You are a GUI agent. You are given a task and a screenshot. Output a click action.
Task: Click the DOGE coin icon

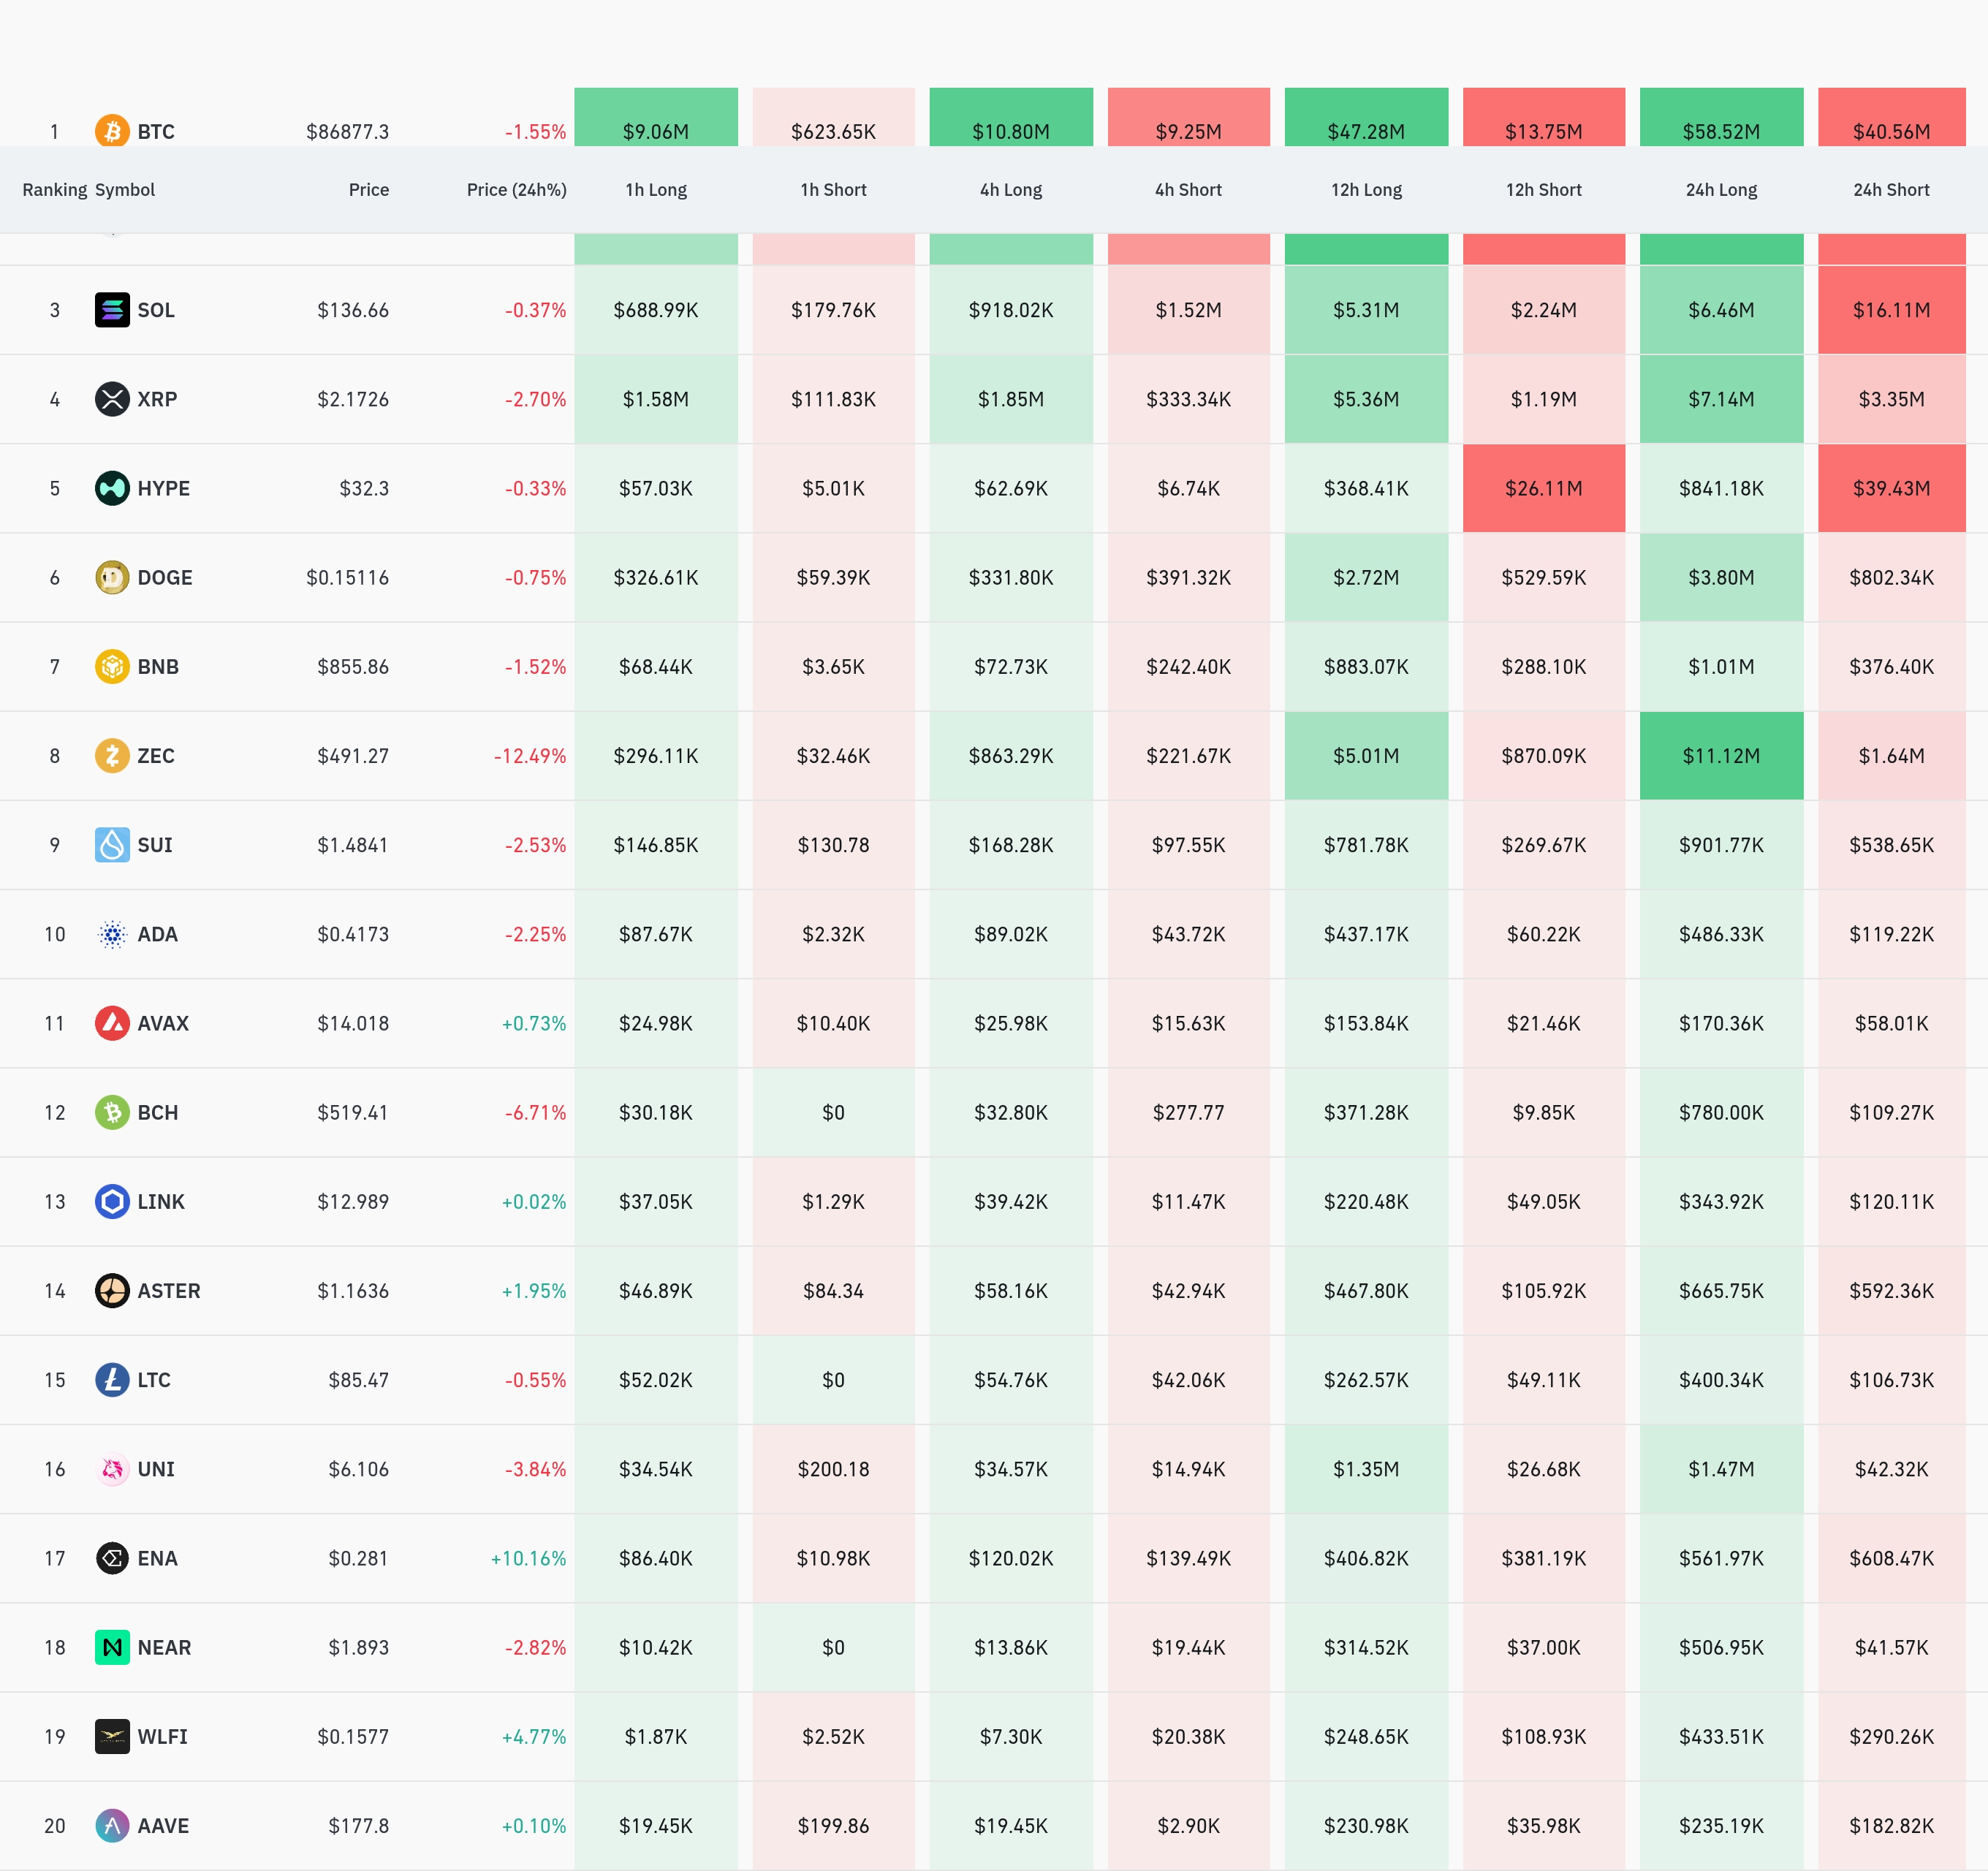(x=112, y=577)
